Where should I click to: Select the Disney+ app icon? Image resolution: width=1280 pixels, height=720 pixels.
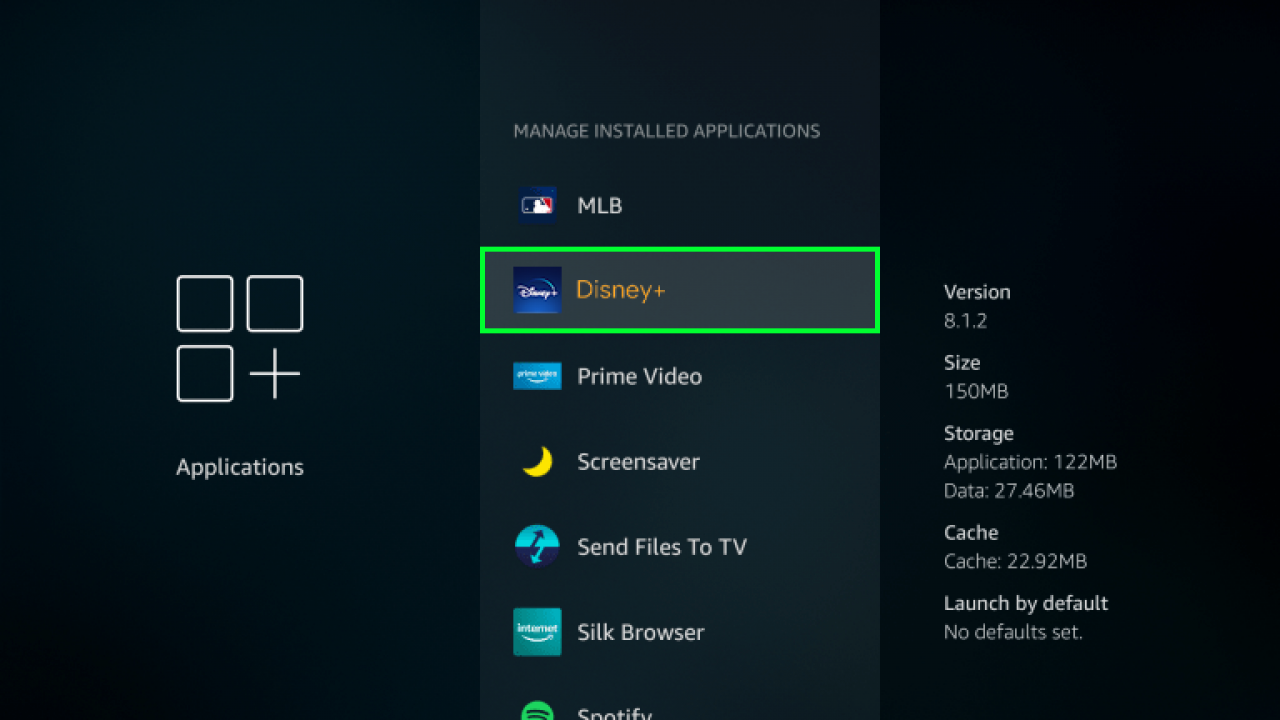tap(537, 289)
